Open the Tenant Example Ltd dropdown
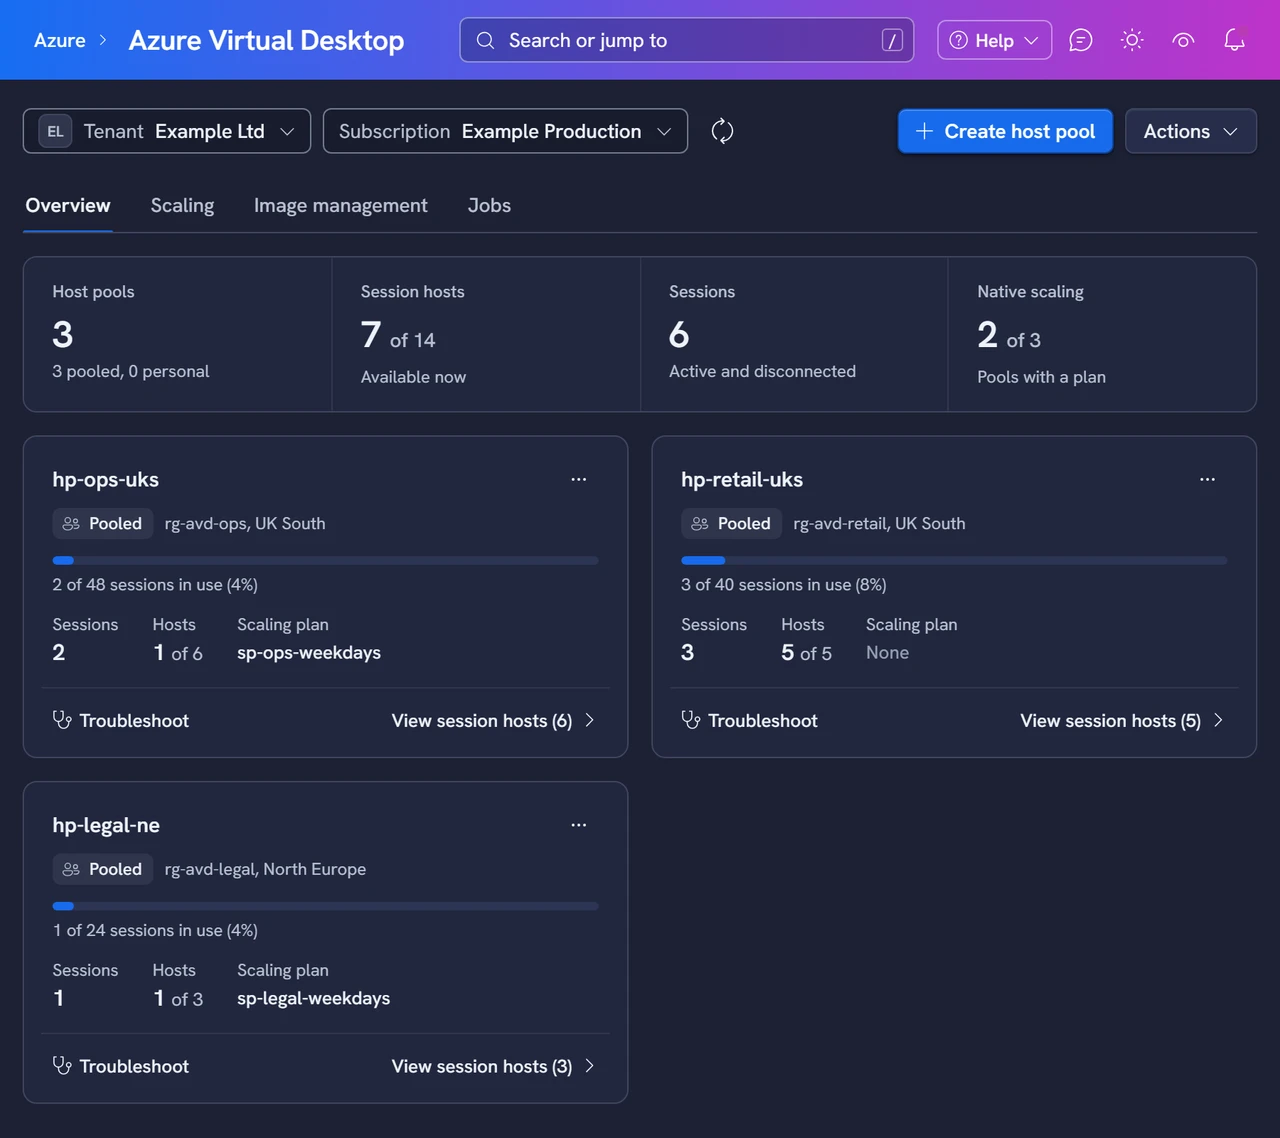 click(167, 131)
